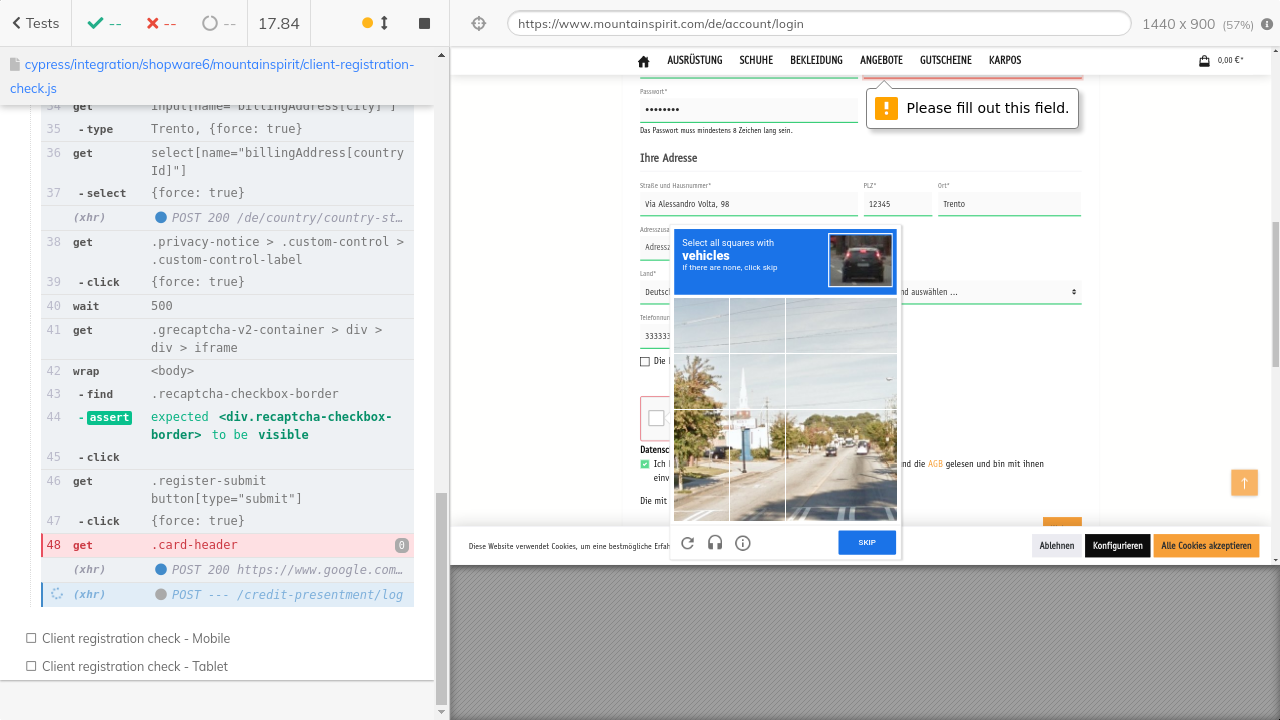Go back to the Tests list
This screenshot has height=720, width=1280.
point(35,23)
